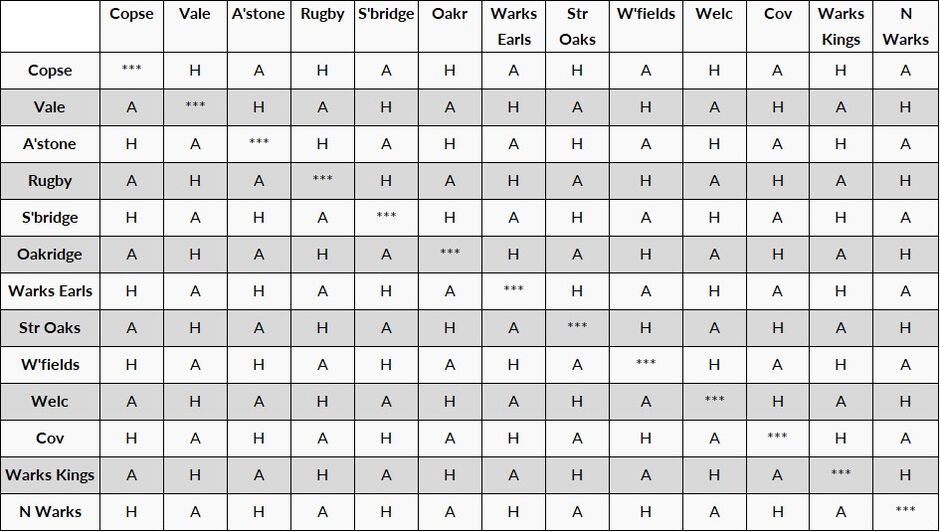The image size is (940, 532).
Task: Click the N Warks column header
Action: point(905,26)
